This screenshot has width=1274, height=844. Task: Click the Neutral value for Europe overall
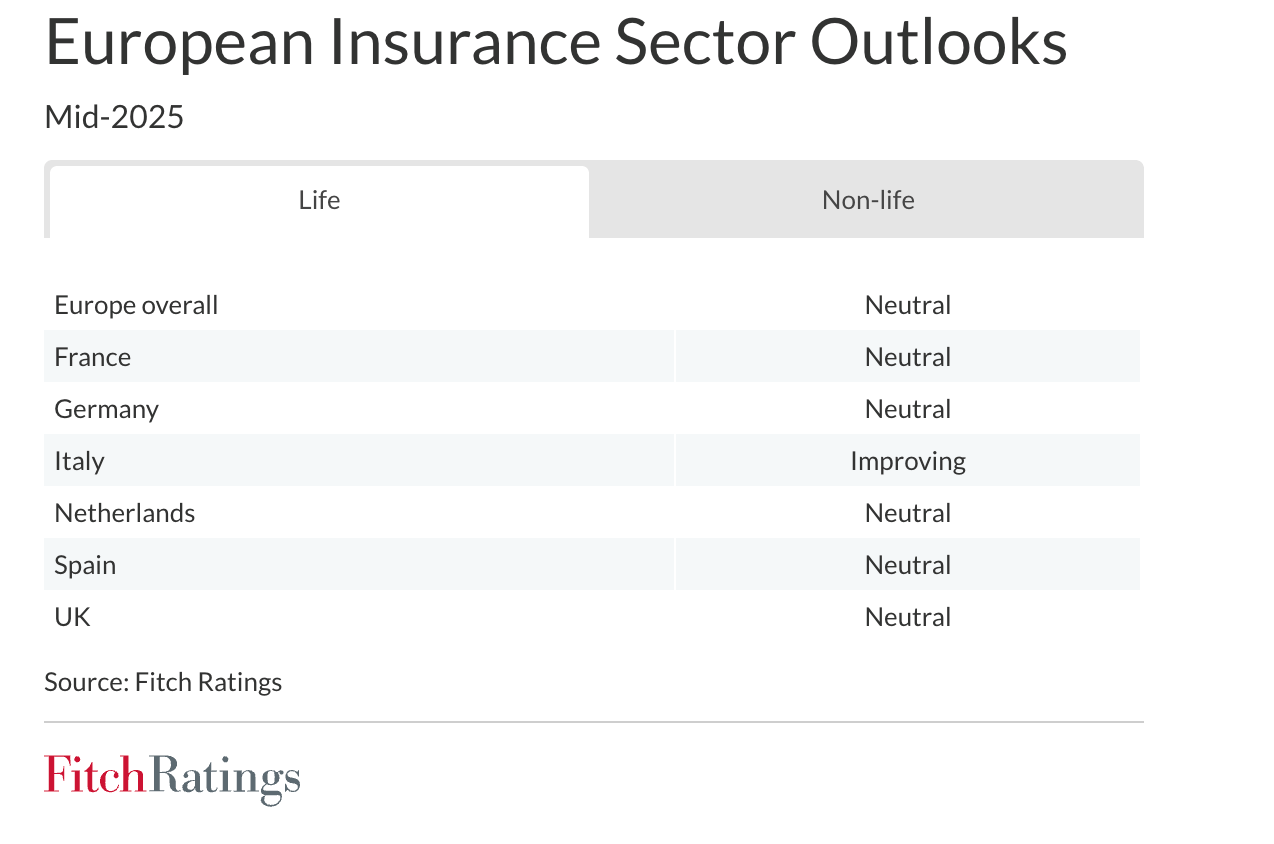908,305
